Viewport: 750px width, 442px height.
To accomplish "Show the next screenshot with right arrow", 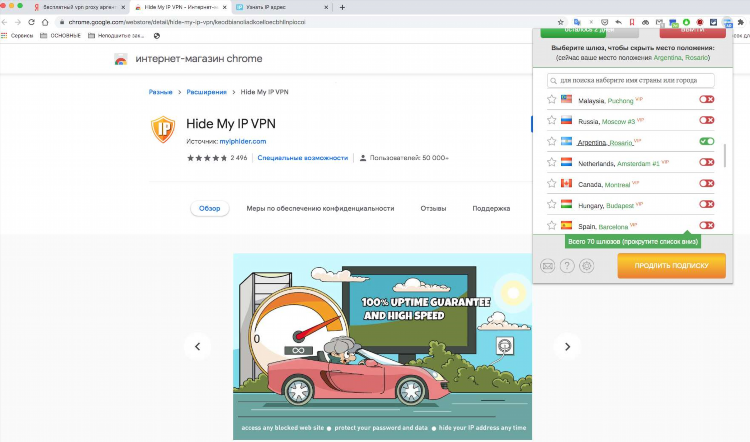I will click(x=567, y=346).
